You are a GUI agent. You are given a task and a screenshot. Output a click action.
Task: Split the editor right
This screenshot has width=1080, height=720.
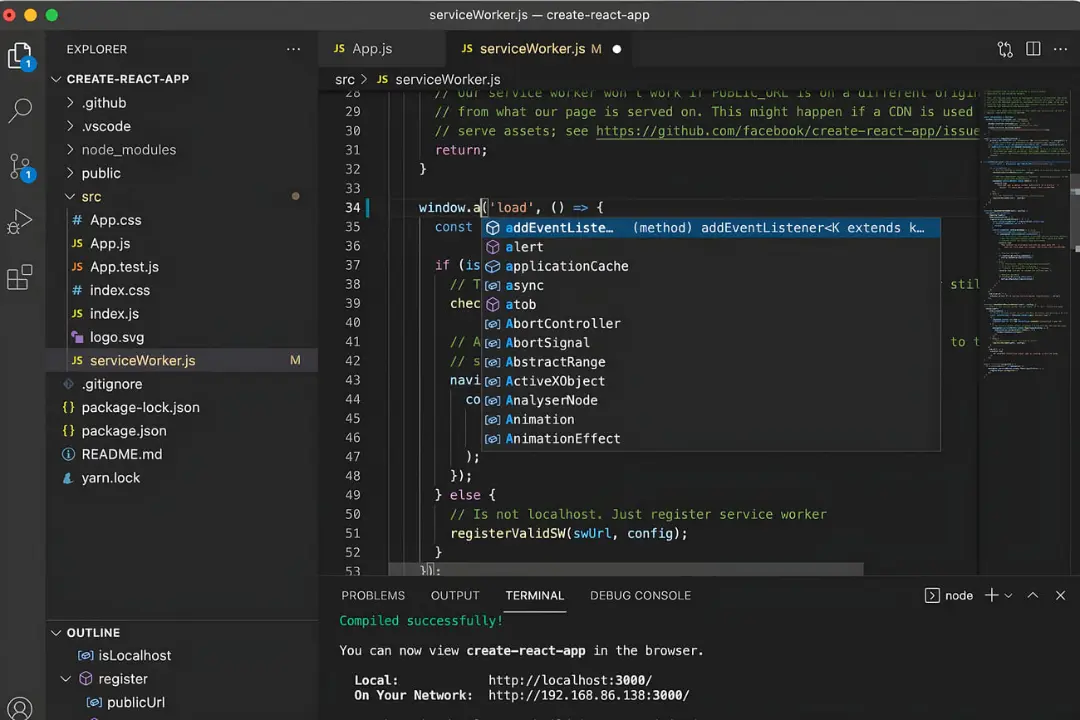click(x=1033, y=49)
